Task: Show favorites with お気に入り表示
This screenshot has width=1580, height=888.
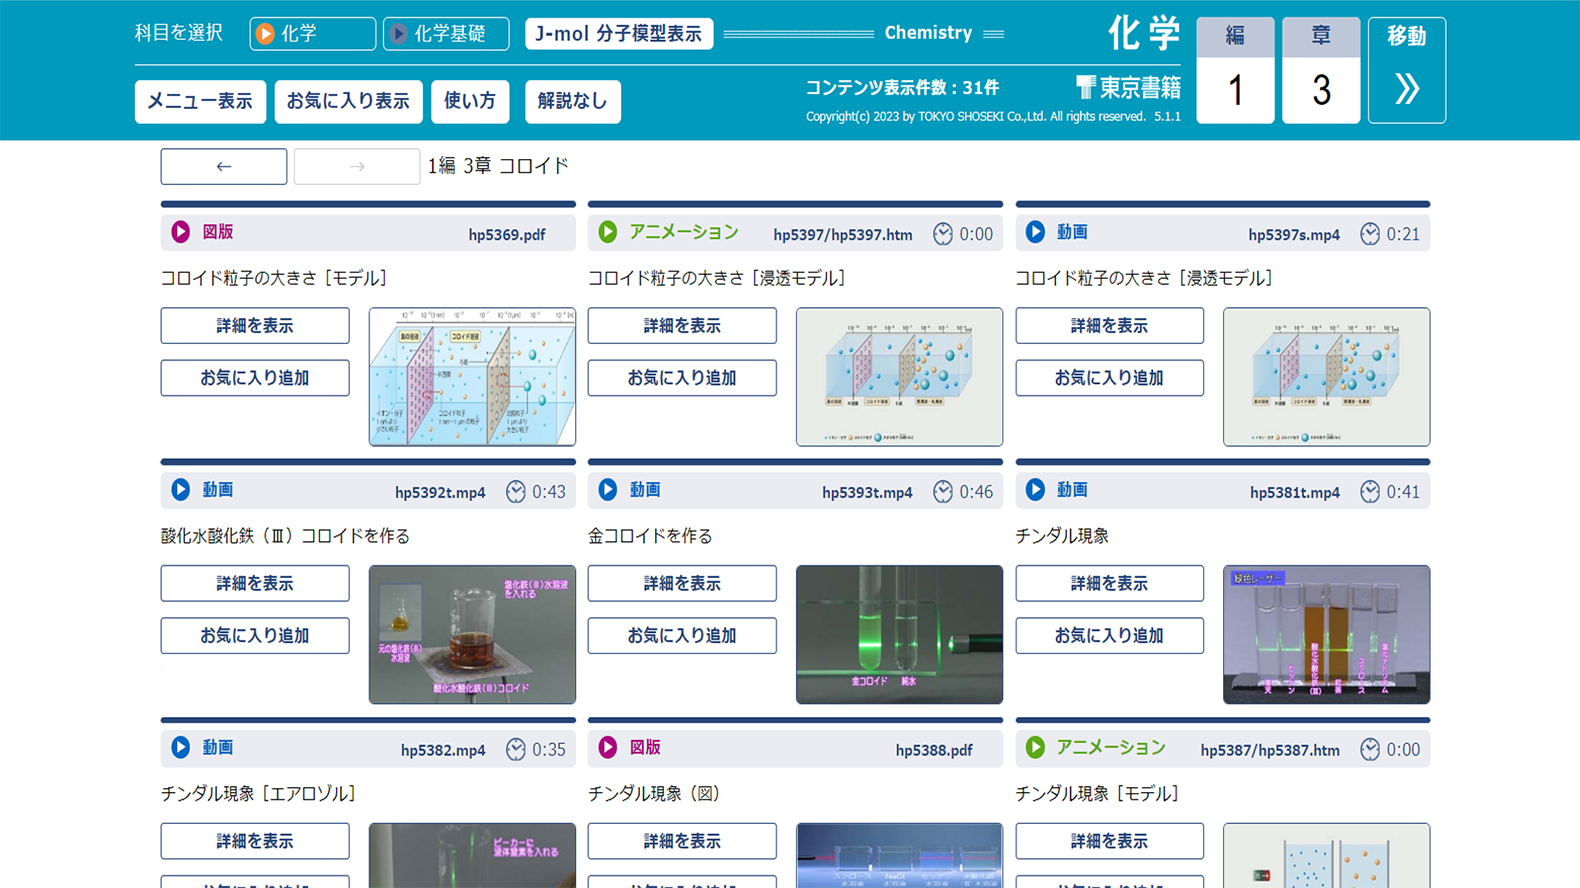Action: tap(348, 101)
